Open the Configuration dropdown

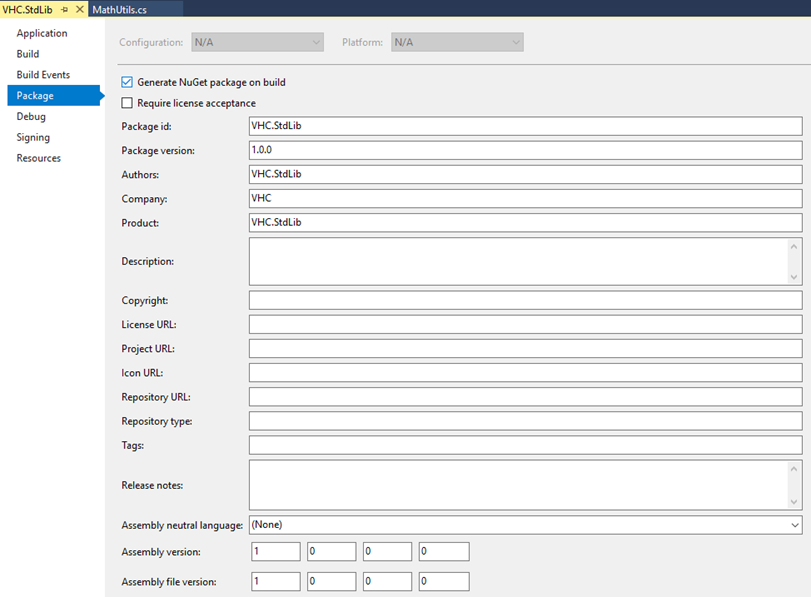(258, 42)
